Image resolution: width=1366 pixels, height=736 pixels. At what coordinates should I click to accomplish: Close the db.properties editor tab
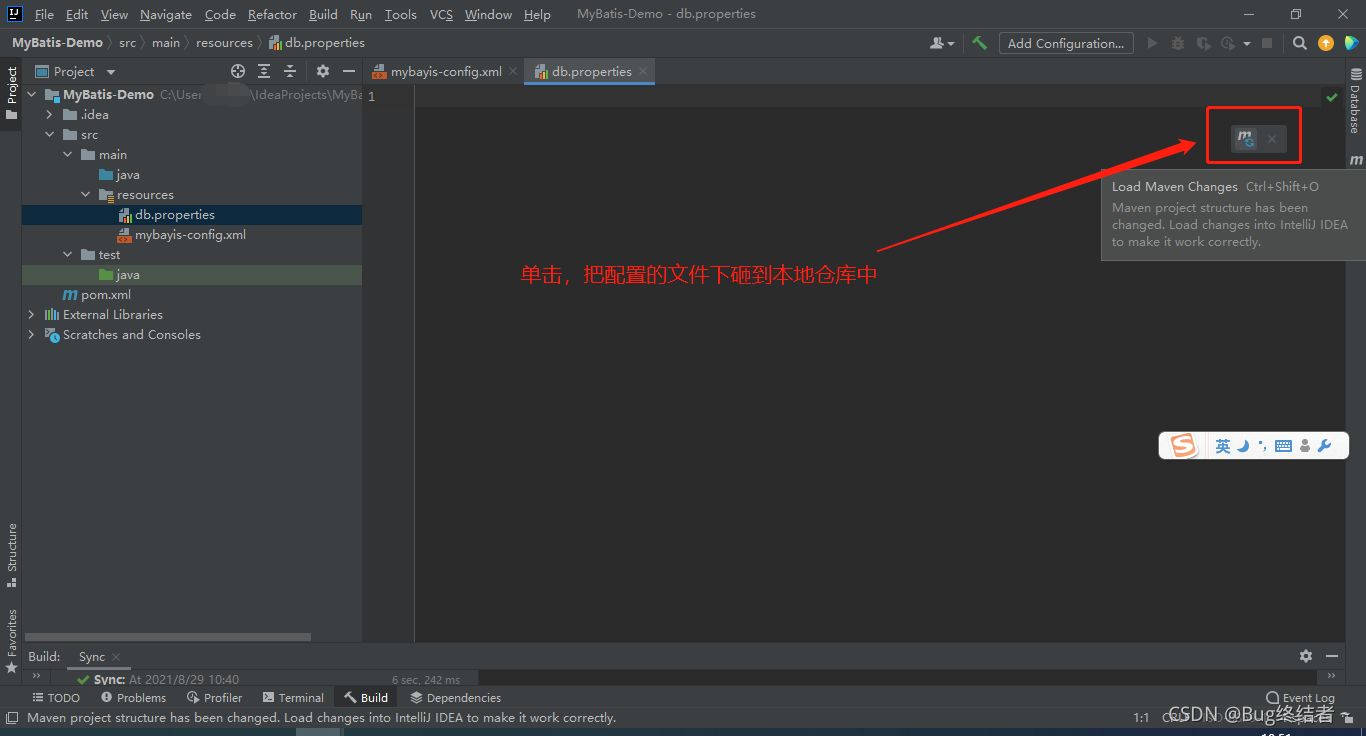click(643, 71)
